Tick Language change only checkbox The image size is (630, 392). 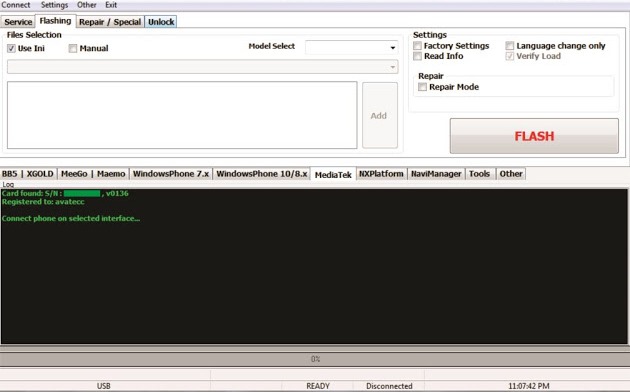[x=510, y=46]
